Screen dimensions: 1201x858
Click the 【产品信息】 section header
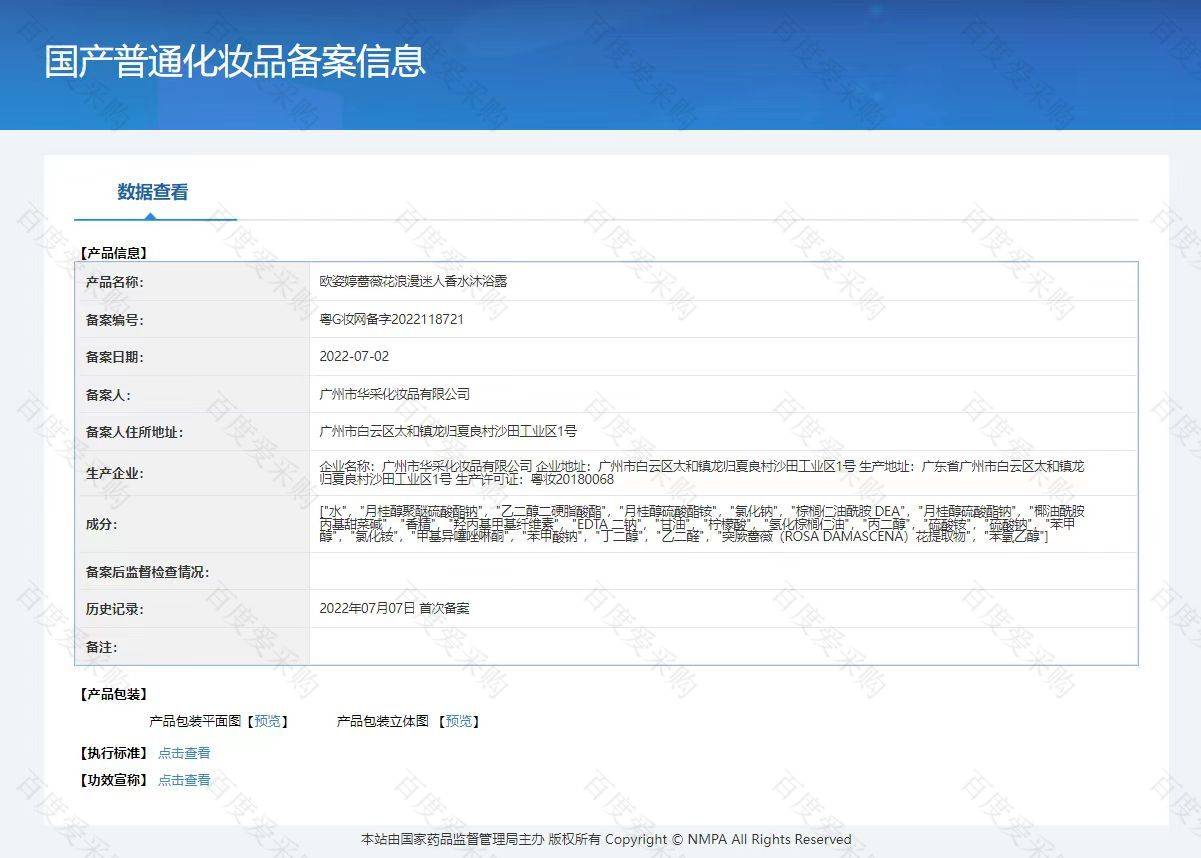[113, 253]
